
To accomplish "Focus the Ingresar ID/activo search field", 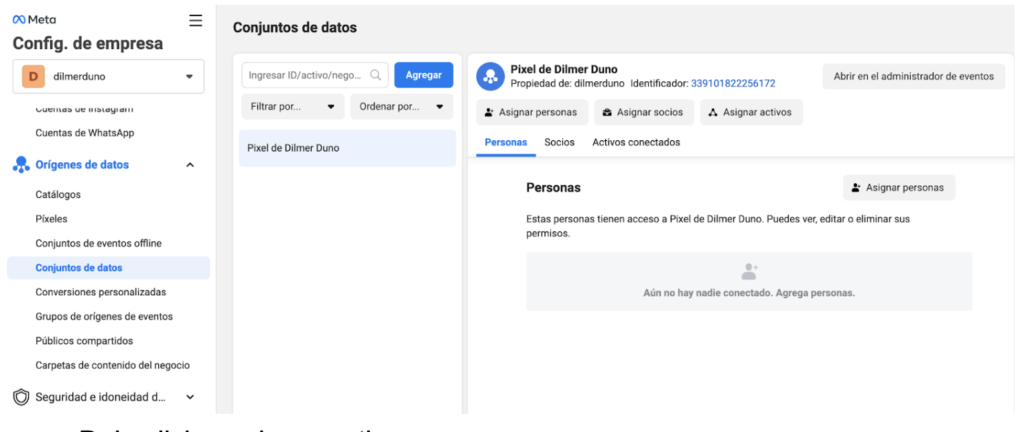I will [x=315, y=75].
